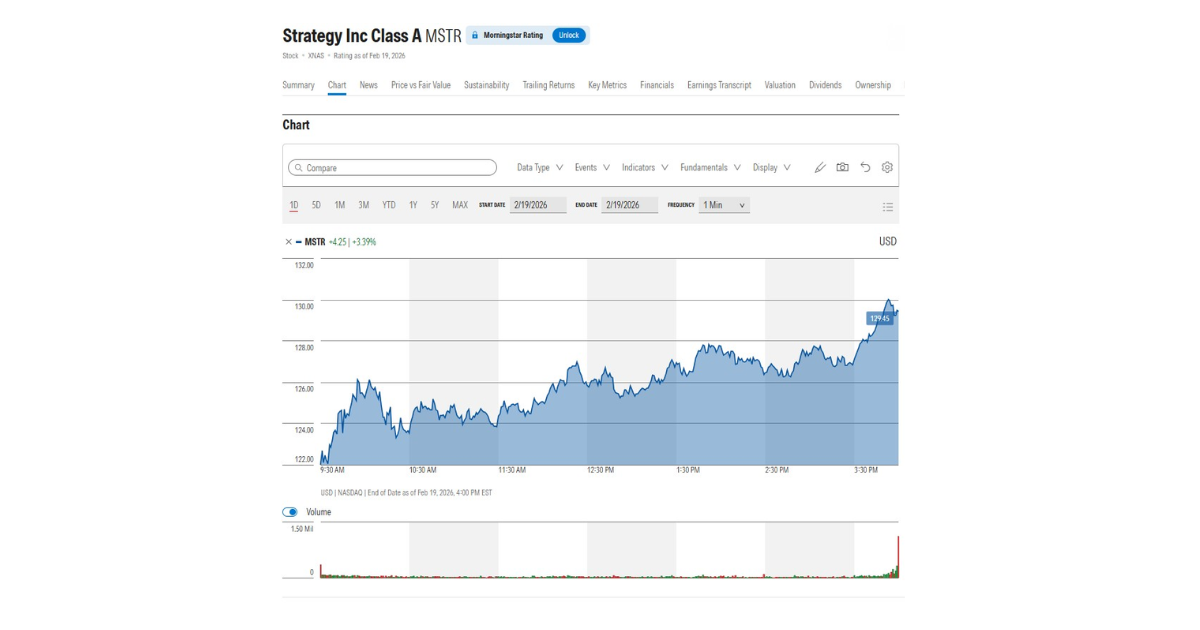
Task: Take a chart snapshot with the camera icon
Action: point(843,167)
